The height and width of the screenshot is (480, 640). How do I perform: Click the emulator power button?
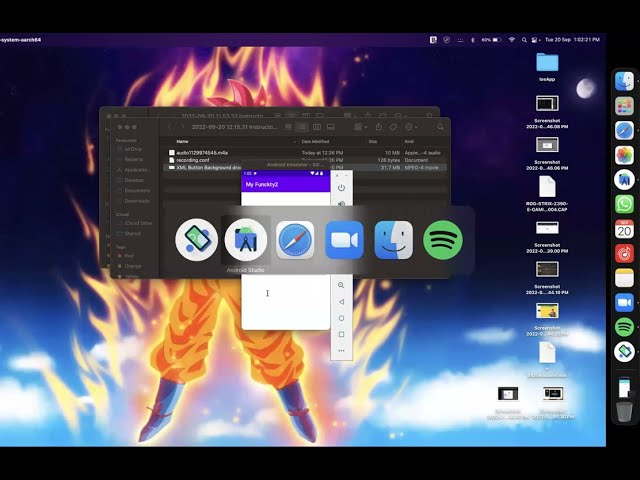pyautogui.click(x=341, y=188)
